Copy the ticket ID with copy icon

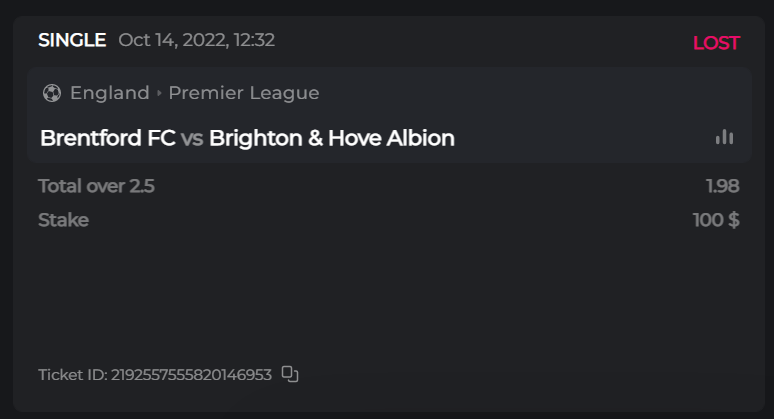[290, 374]
